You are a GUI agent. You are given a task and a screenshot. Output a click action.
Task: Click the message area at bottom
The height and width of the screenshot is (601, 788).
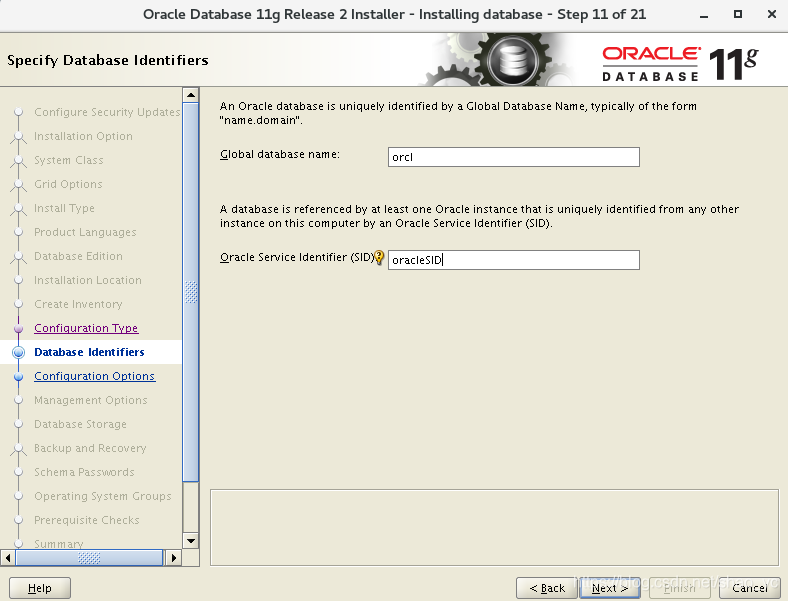pyautogui.click(x=495, y=528)
